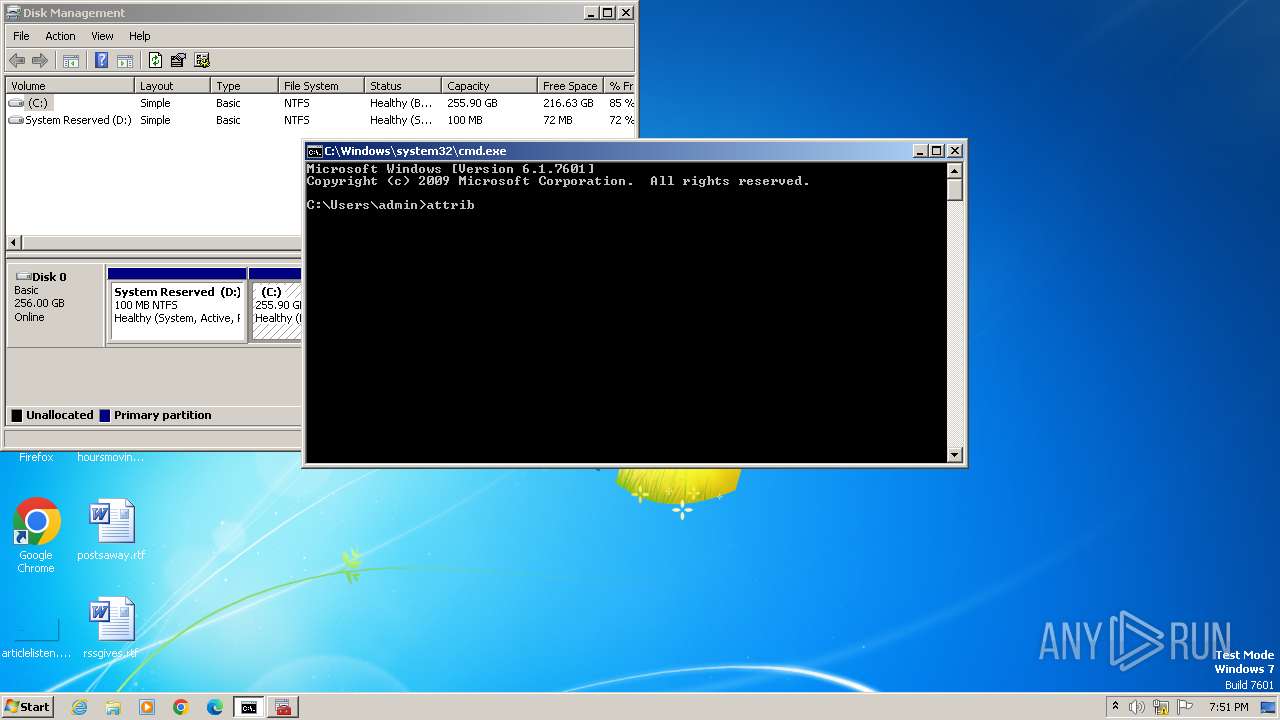Launch Windows Media Player from the taskbar
The image size is (1280, 720).
(147, 707)
